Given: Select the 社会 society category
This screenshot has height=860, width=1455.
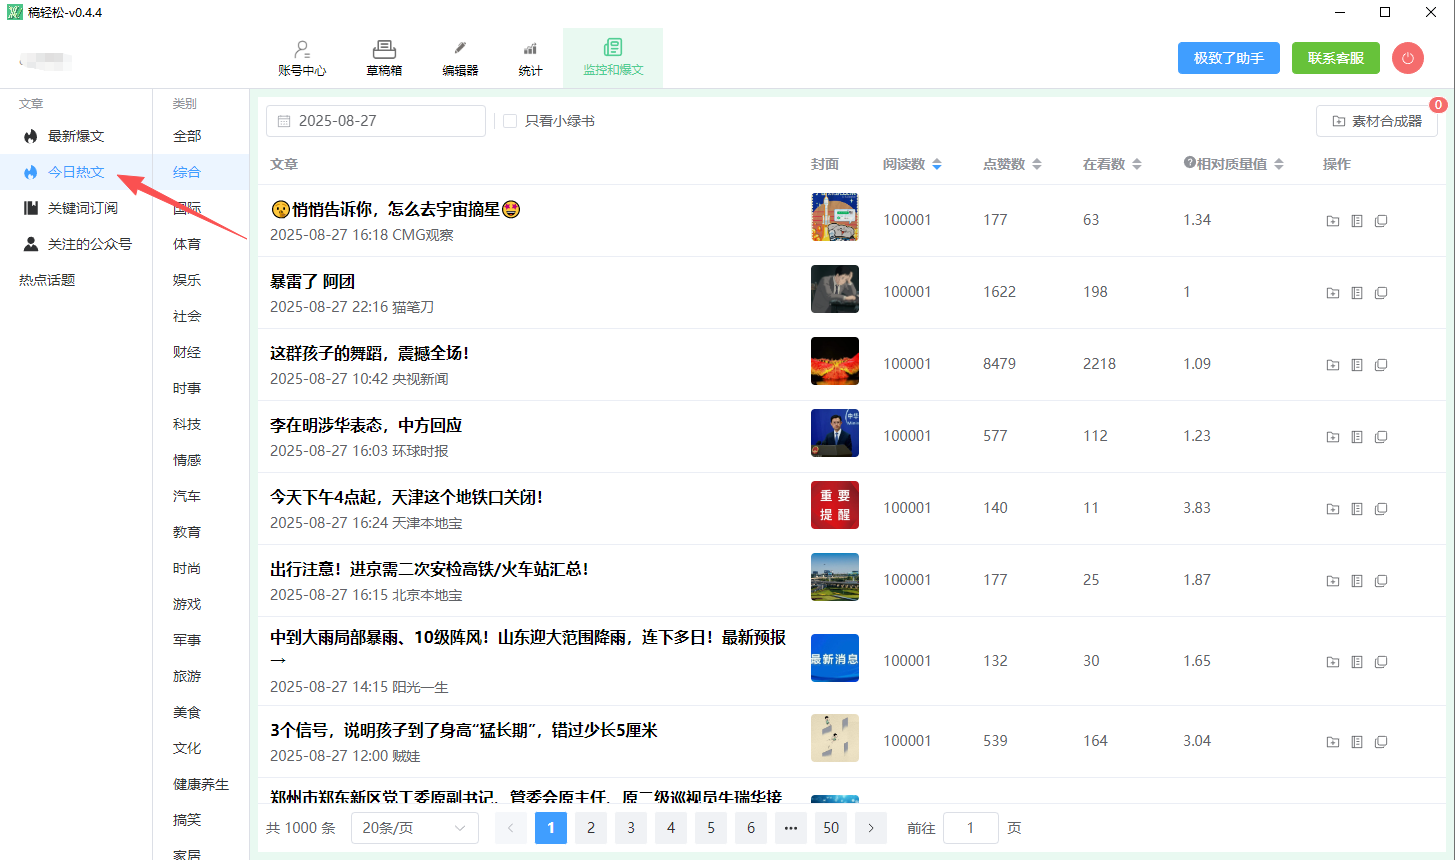Looking at the screenshot, I should 187,316.
